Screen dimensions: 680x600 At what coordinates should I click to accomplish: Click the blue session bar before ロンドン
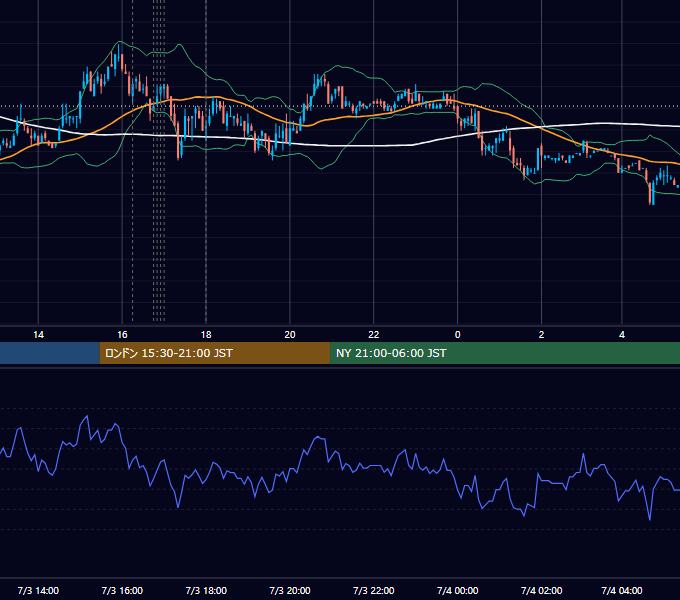50,353
